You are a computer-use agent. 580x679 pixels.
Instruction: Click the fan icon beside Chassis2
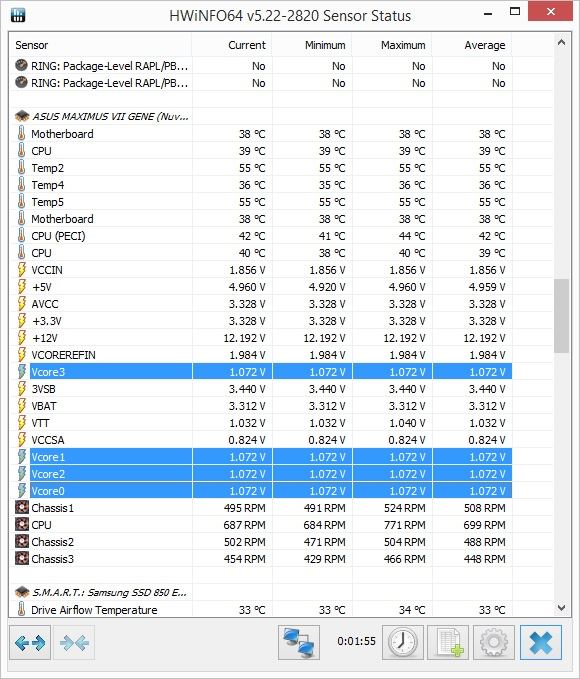[22, 542]
